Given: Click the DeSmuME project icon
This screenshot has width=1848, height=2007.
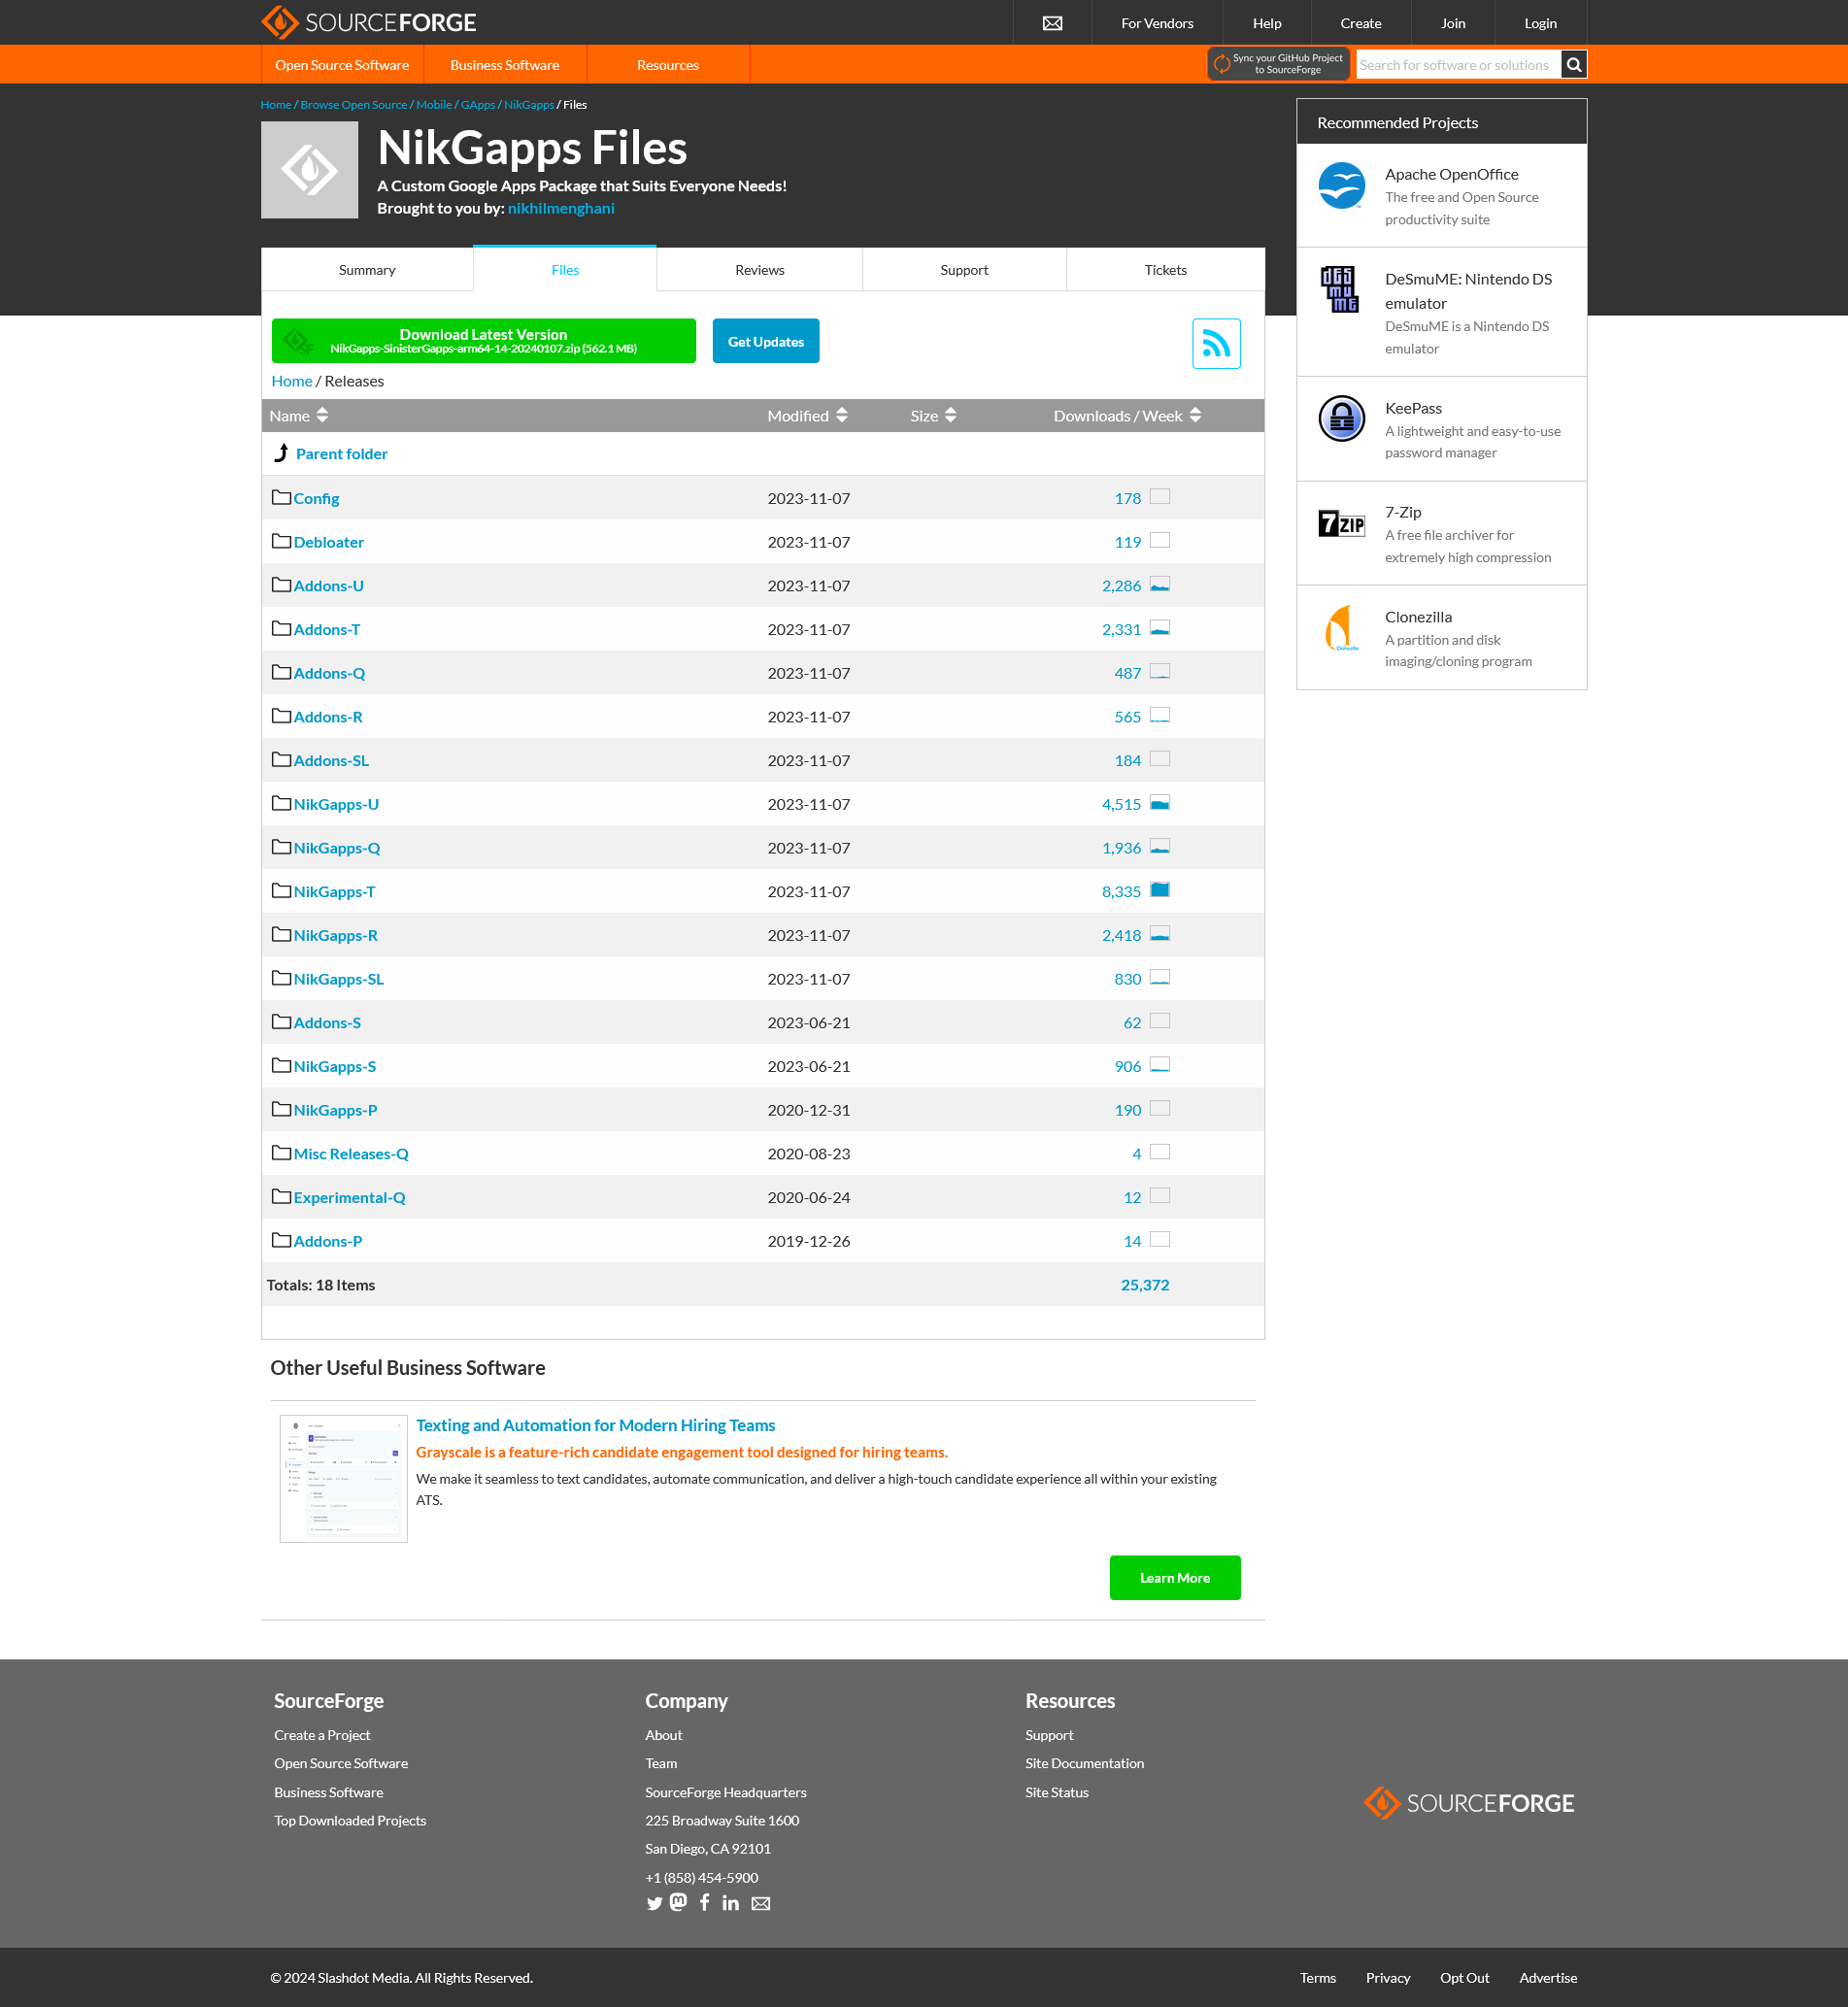Looking at the screenshot, I should [1340, 289].
